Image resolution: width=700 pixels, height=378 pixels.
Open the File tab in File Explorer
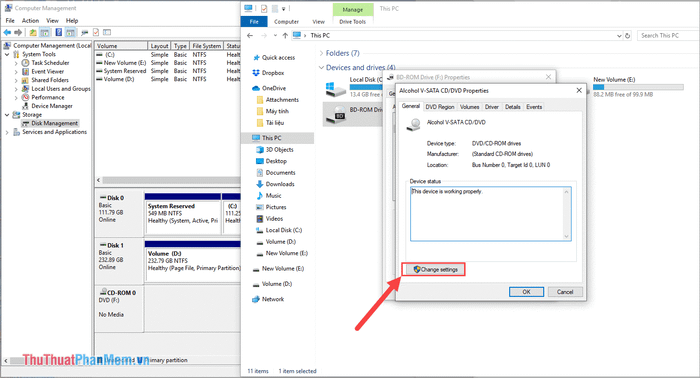pos(254,21)
